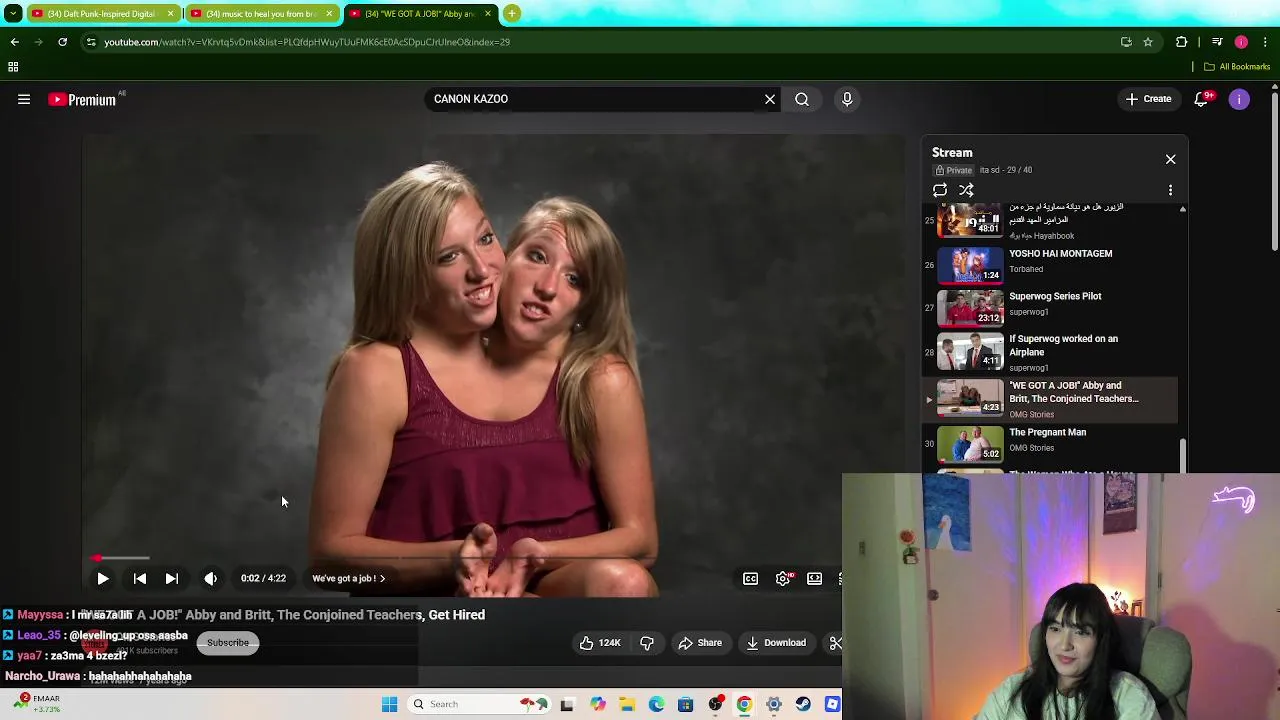Expand the 'We've got a job!' chapter
1280x720 pixels.
point(348,578)
